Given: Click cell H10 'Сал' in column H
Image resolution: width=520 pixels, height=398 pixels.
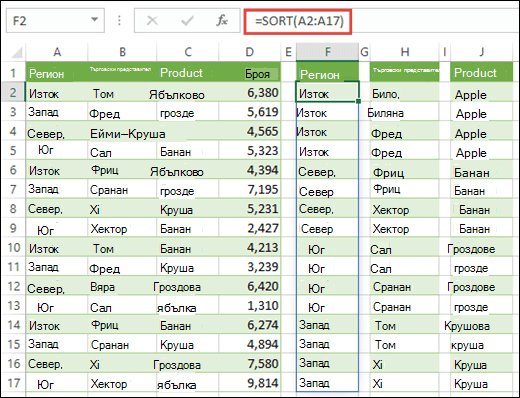Looking at the screenshot, I should (x=405, y=247).
